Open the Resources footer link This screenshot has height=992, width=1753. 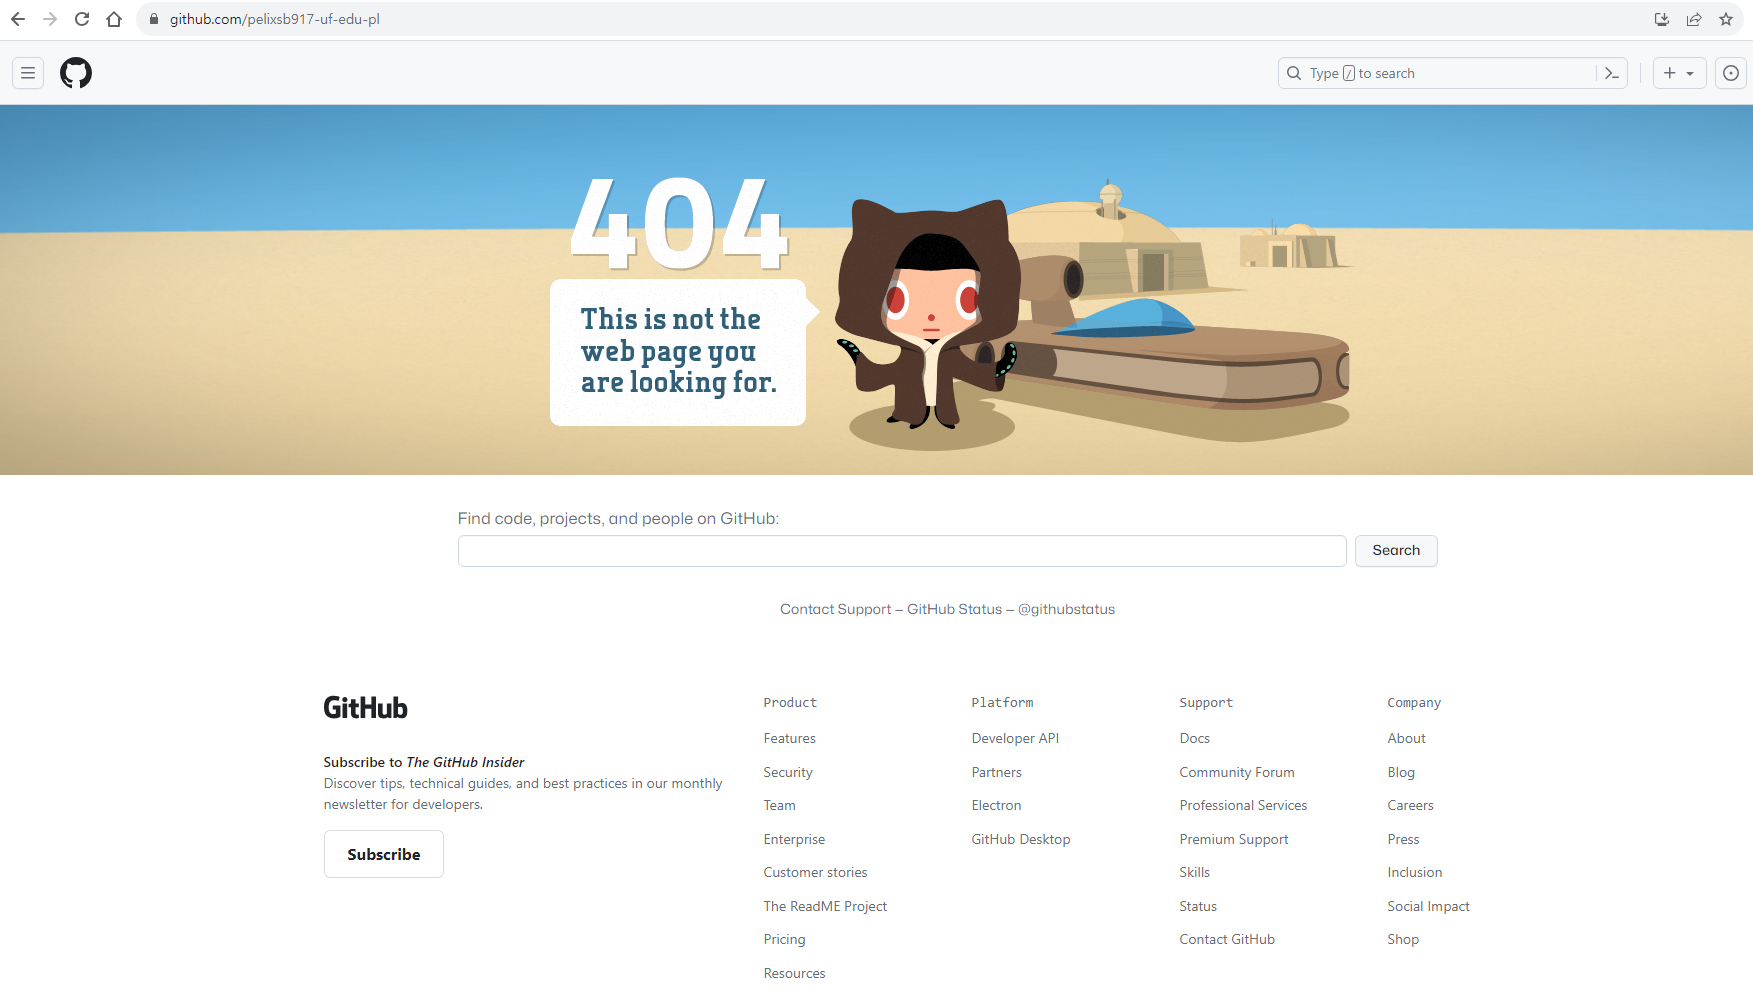(795, 973)
